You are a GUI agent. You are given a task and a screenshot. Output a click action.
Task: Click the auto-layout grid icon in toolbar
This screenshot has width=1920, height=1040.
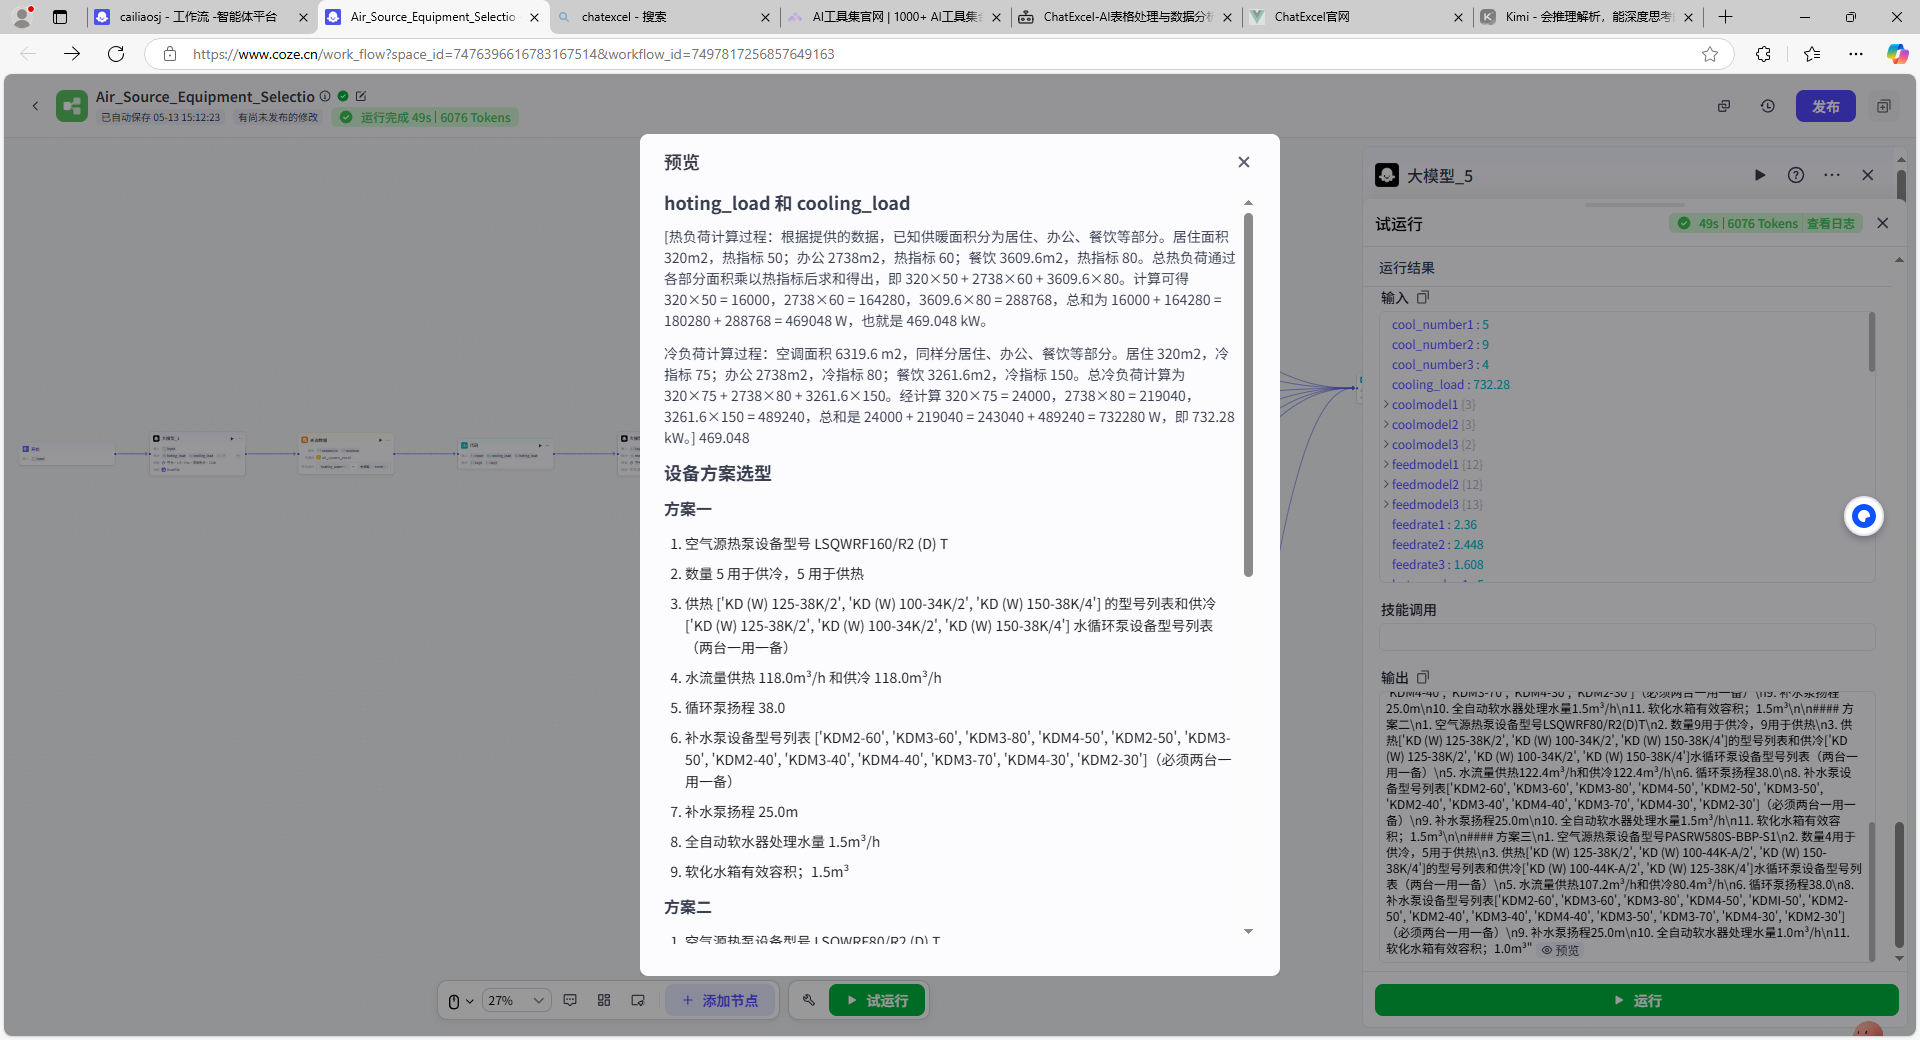[604, 1000]
